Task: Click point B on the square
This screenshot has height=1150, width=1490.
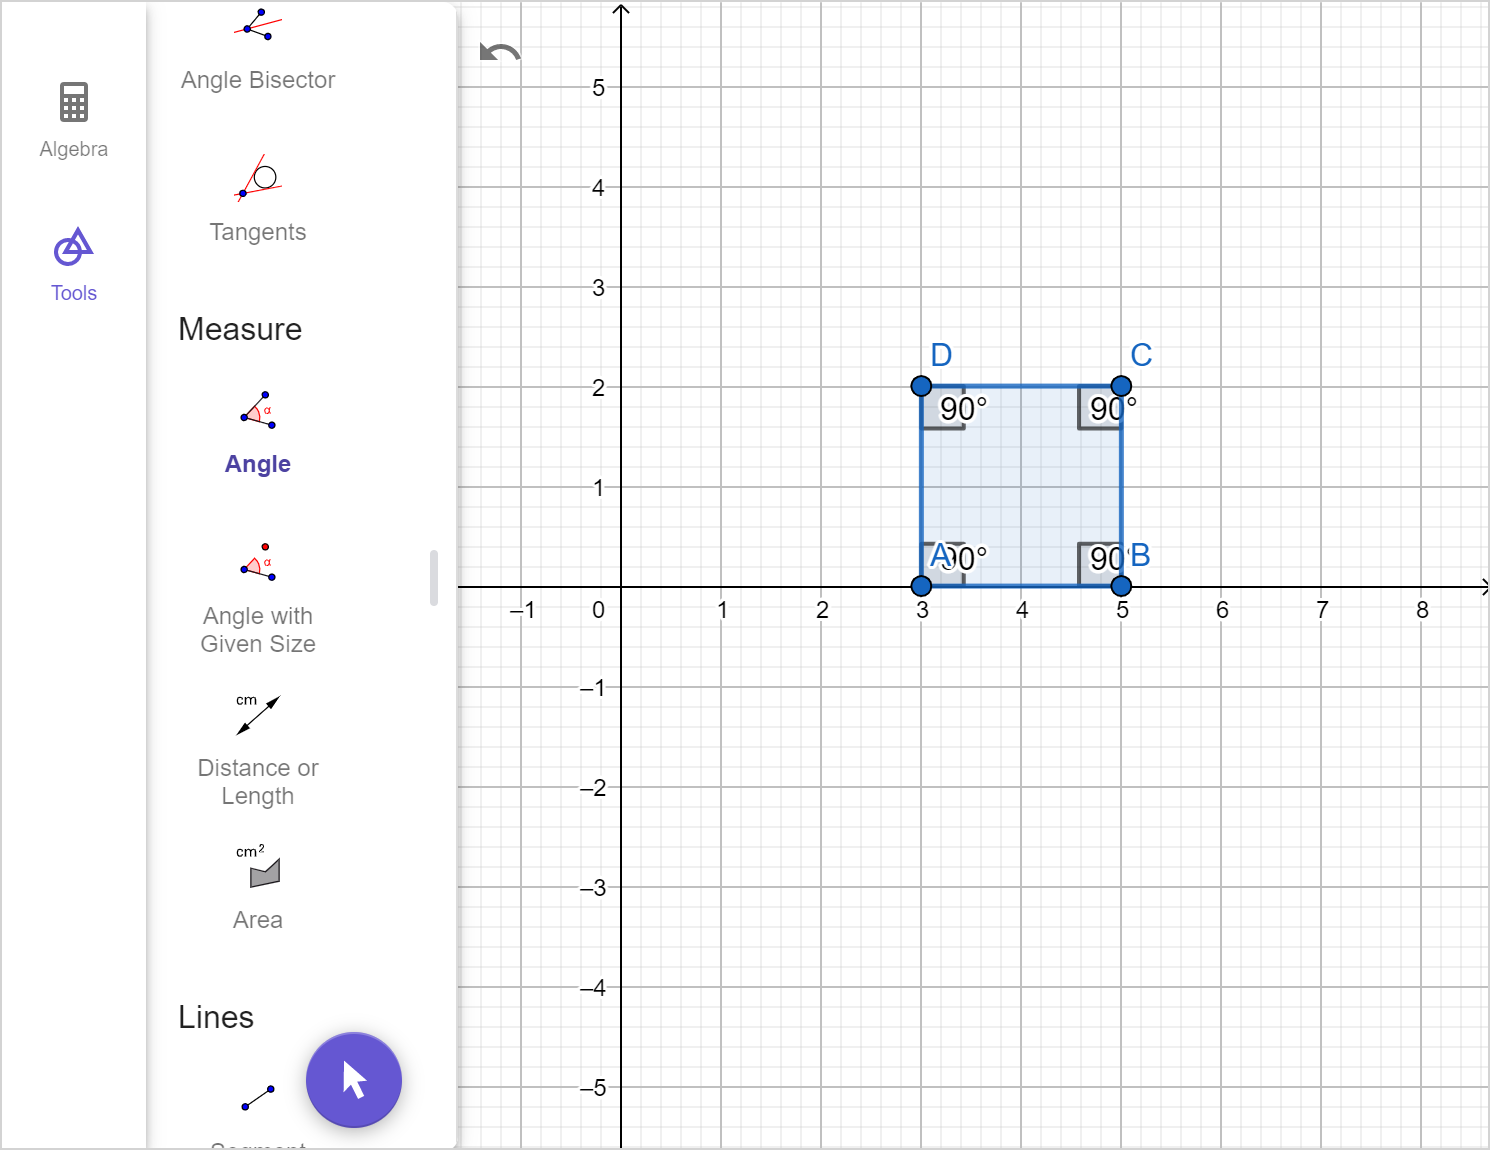Action: [1122, 586]
